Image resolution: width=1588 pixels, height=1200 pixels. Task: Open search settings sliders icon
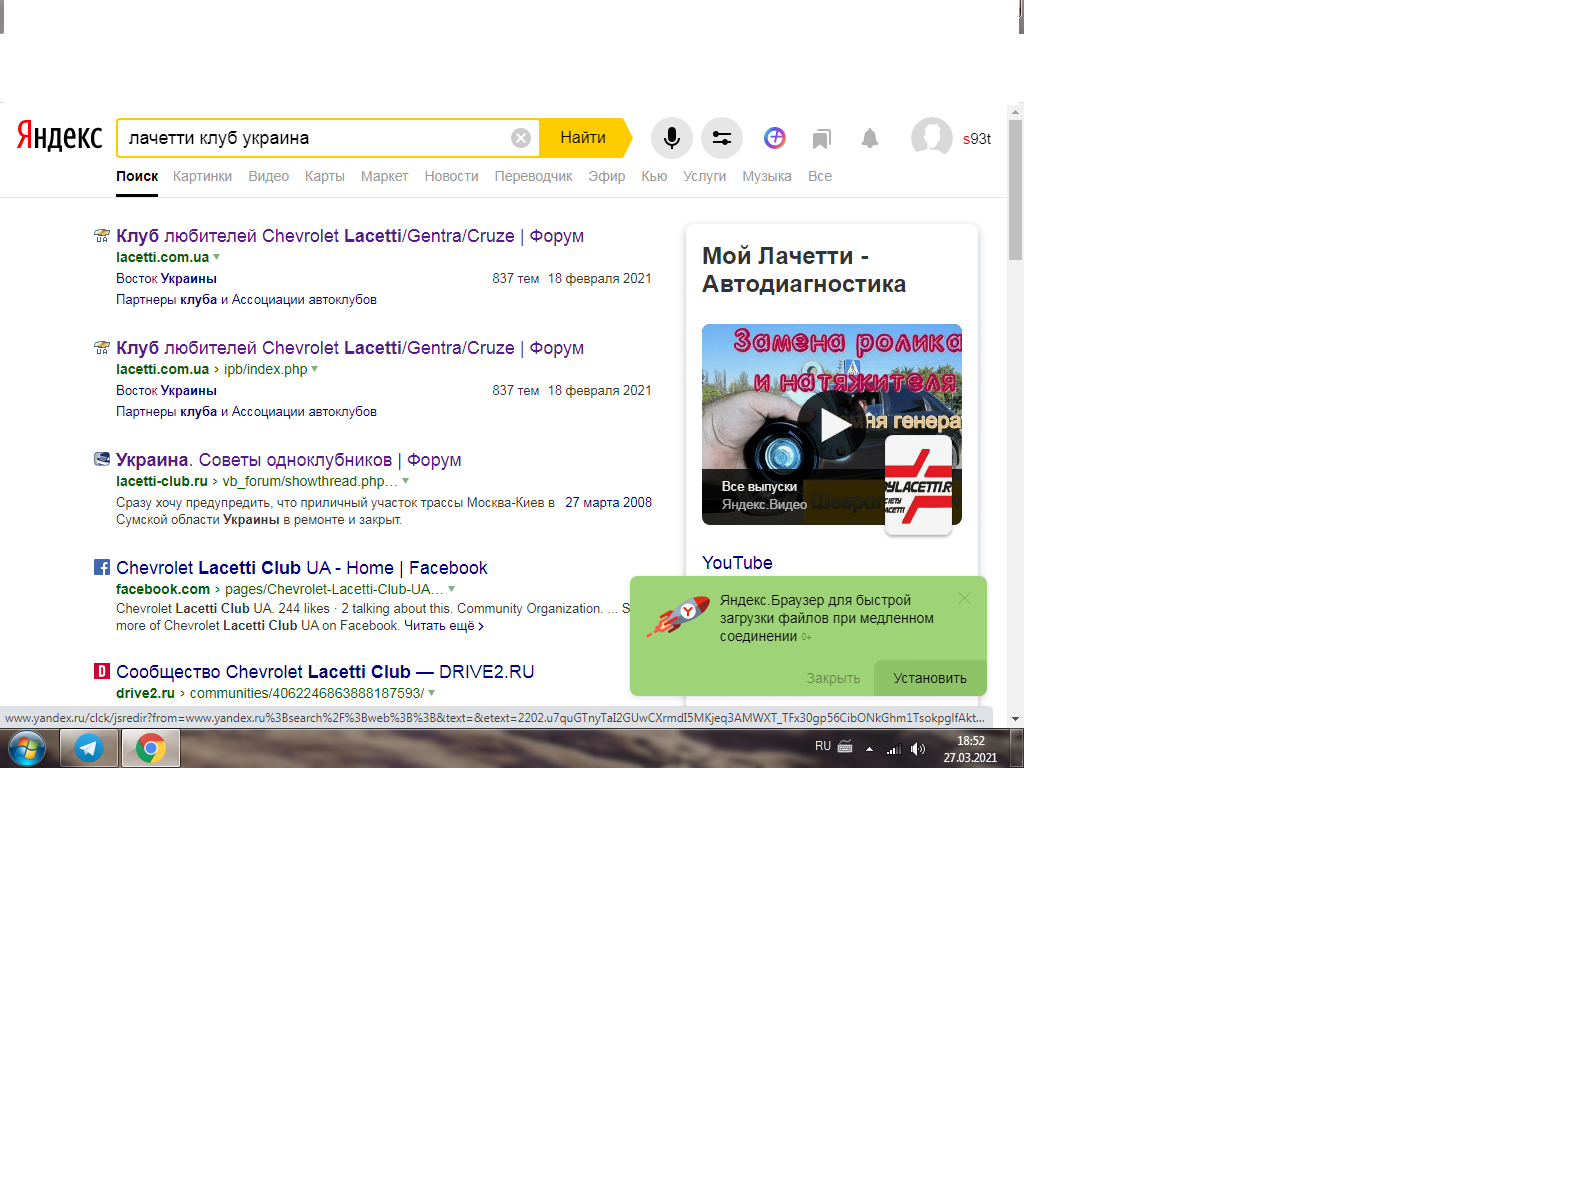click(722, 138)
